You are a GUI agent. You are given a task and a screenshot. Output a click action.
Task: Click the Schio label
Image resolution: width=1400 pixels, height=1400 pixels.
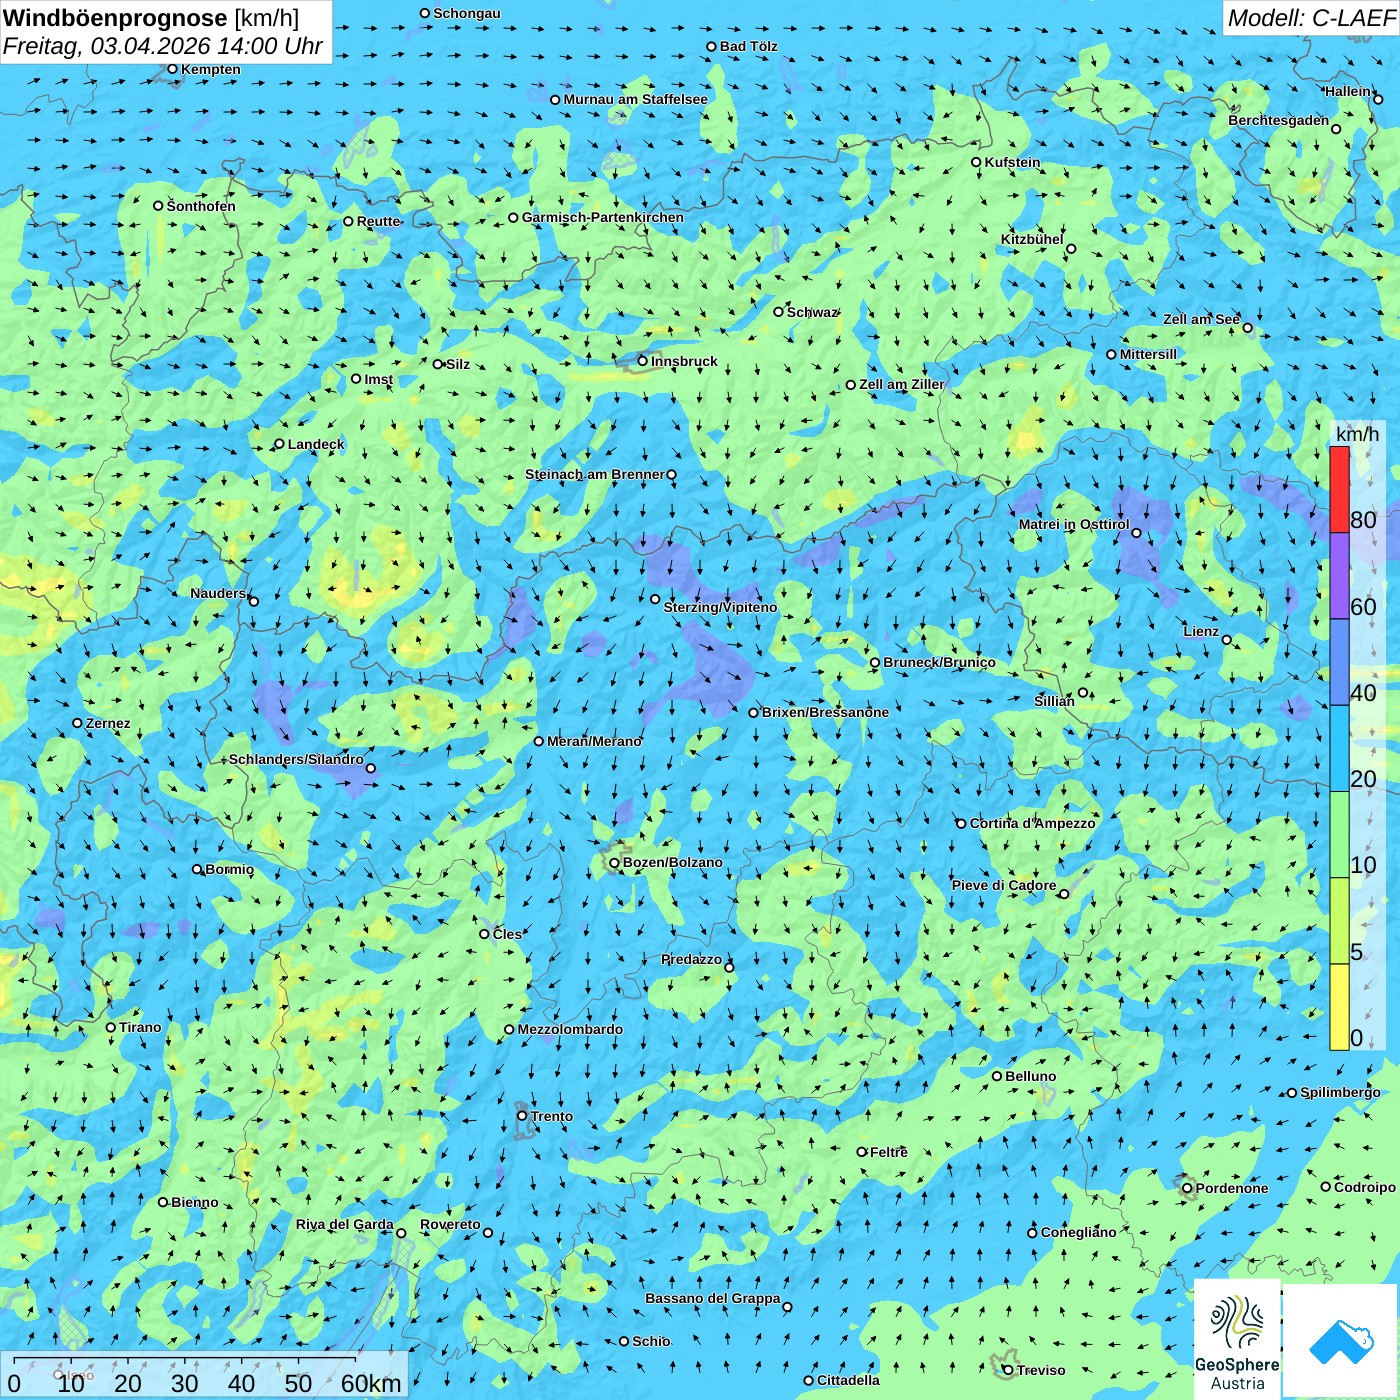[x=651, y=1341]
